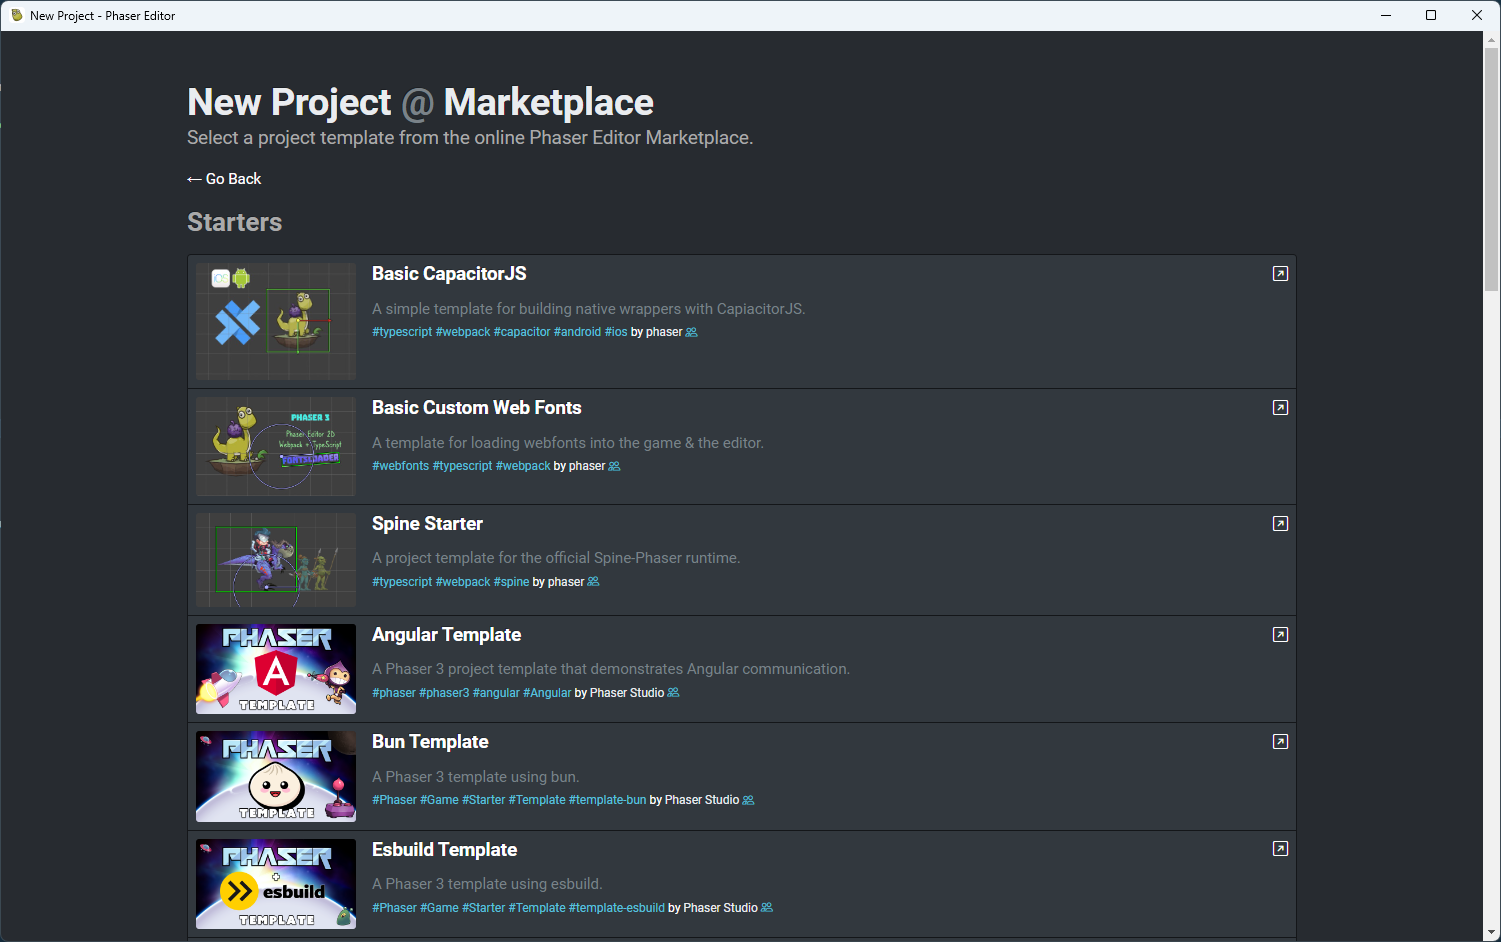Click author icon next to phaser in CapacitorJS row
Image resolution: width=1501 pixels, height=942 pixels.
(x=691, y=332)
